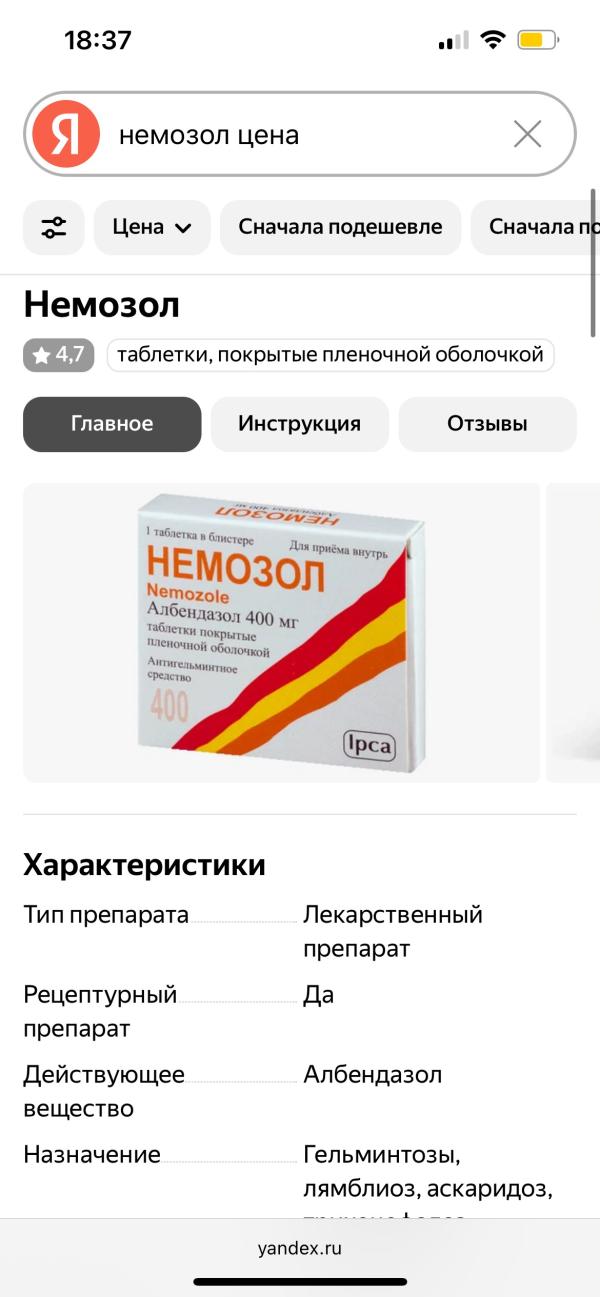Tap the Wi-Fi icon in status bar
Viewport: 600px width, 1297px height.
492,41
